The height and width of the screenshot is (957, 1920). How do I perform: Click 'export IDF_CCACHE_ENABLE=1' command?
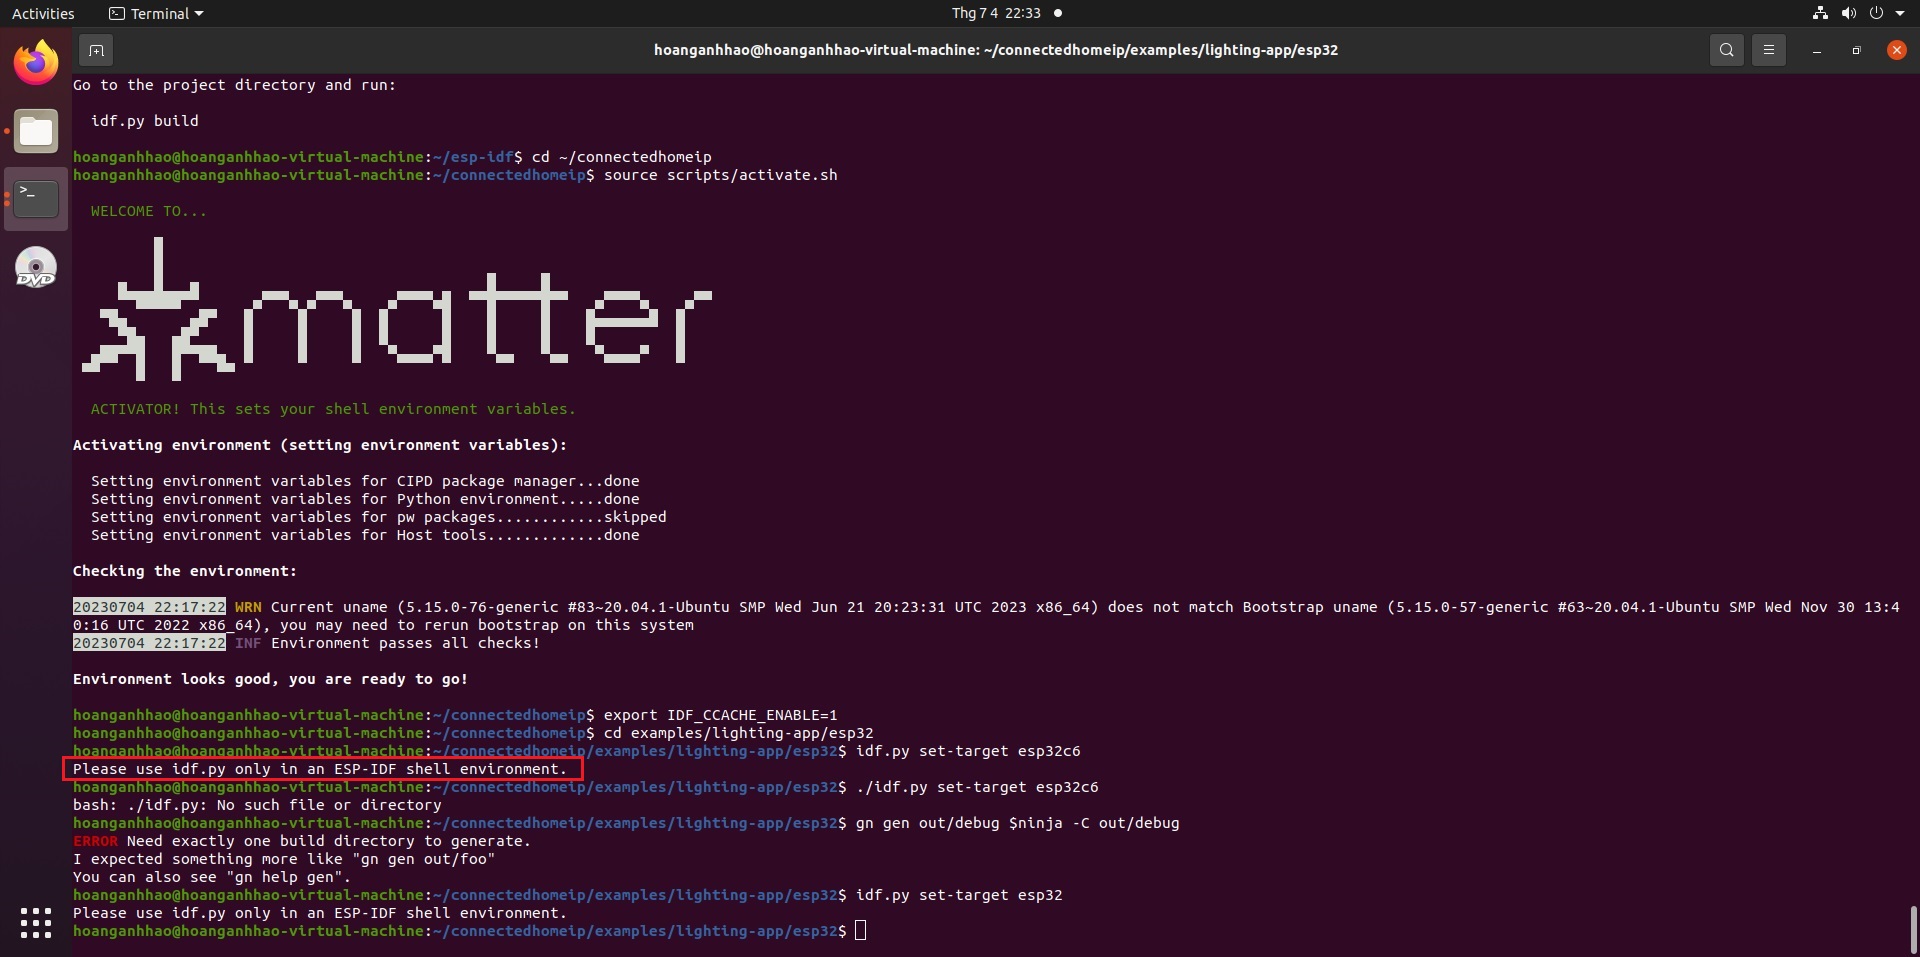(720, 715)
